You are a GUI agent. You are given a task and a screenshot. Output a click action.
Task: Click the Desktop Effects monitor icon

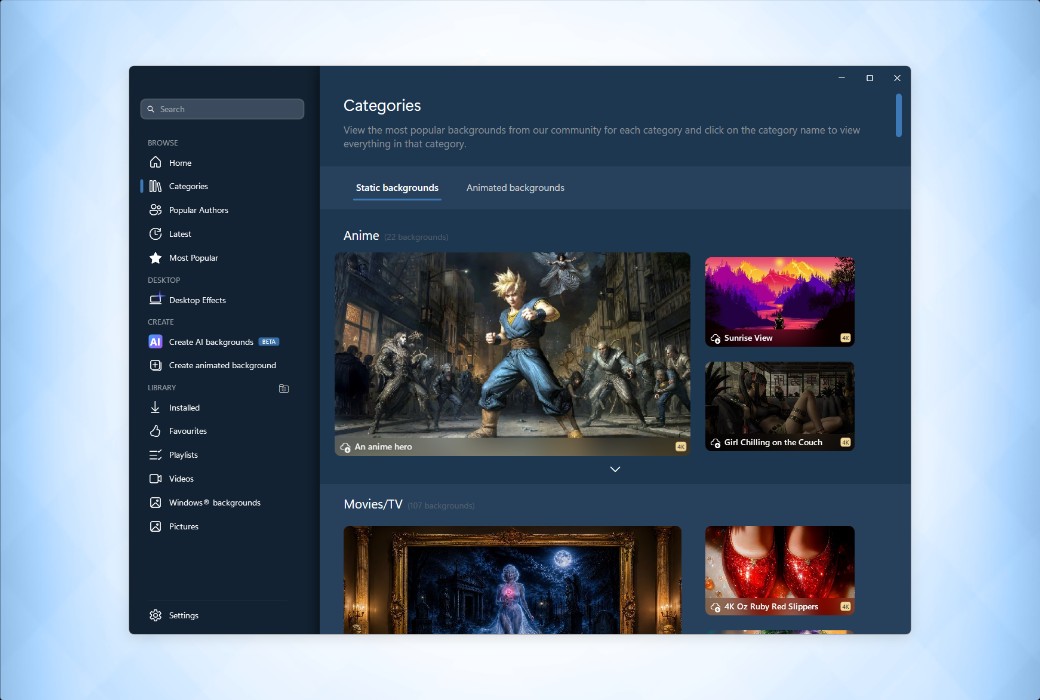pyautogui.click(x=155, y=299)
